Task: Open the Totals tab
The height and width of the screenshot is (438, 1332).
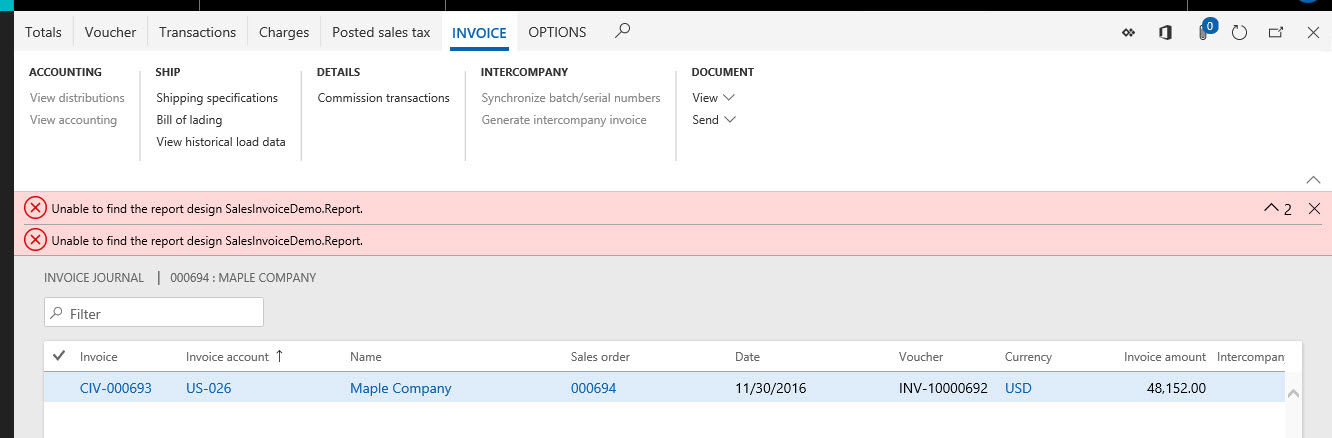Action: pos(43,32)
